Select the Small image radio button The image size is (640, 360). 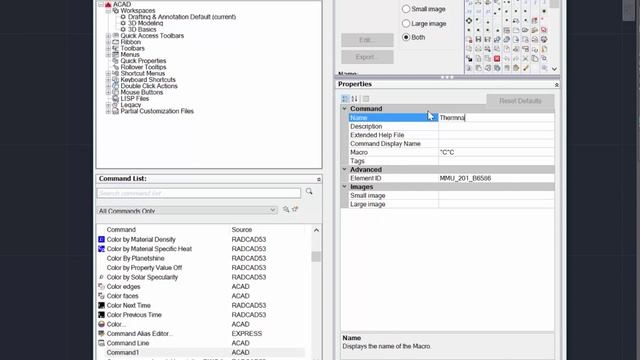pos(406,9)
